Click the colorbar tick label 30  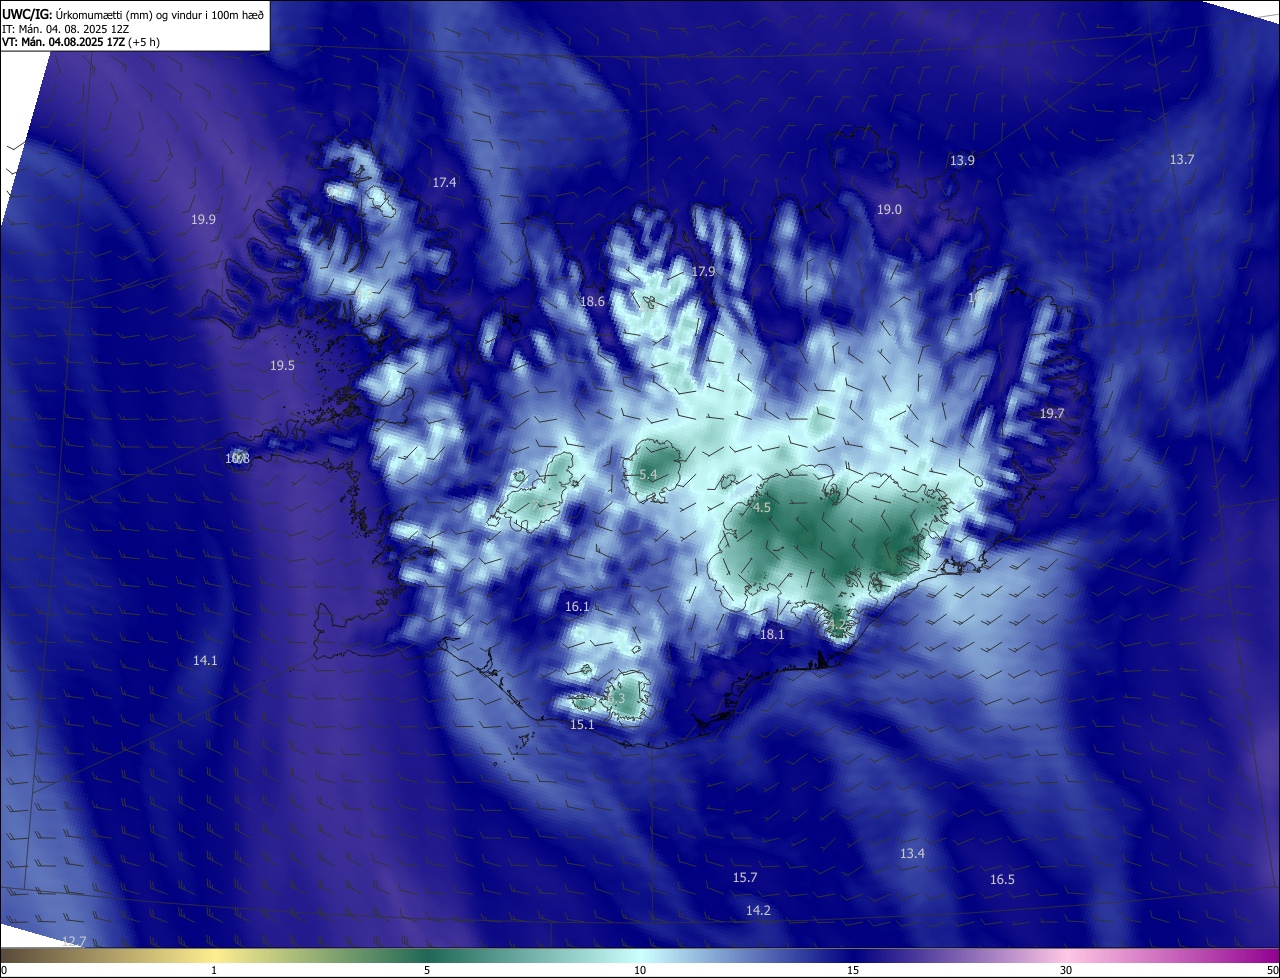[1066, 971]
